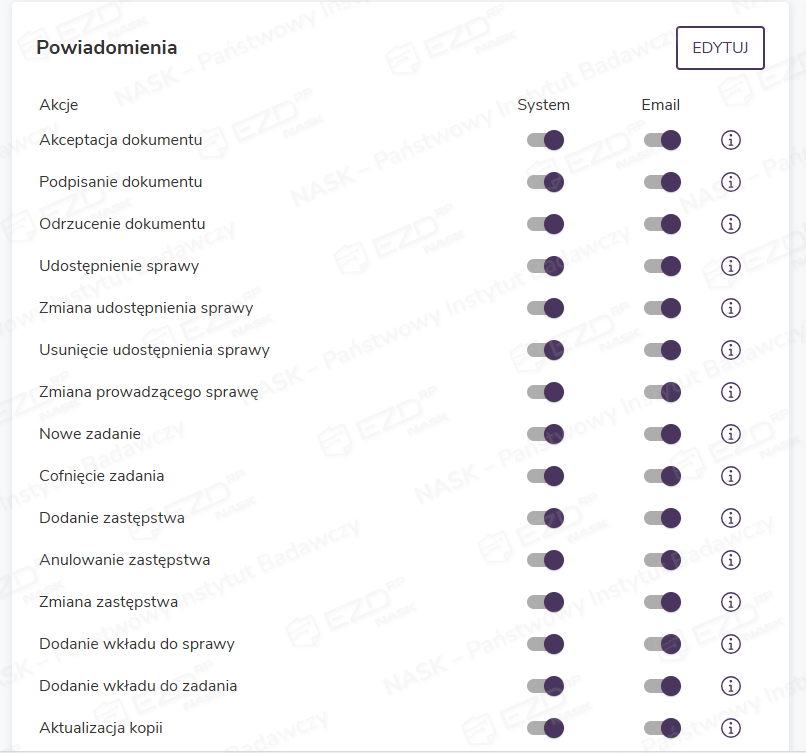View info for Zmiana prowadzącego sprawę

pyautogui.click(x=730, y=392)
